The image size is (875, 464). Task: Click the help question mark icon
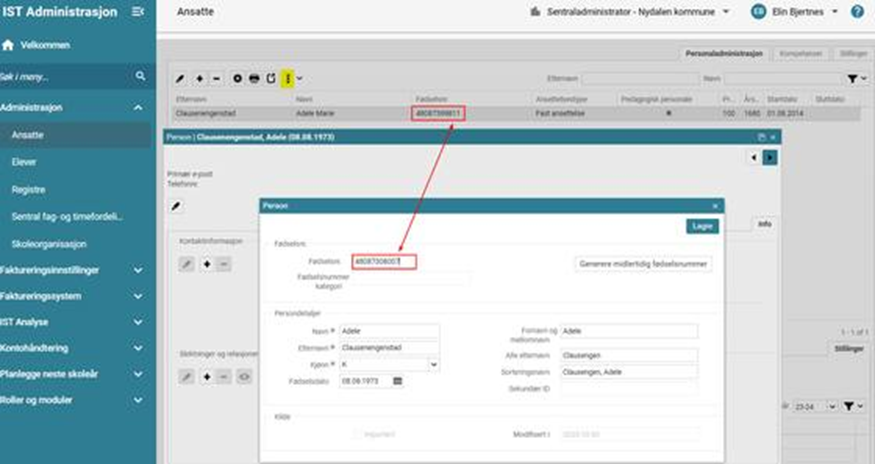[857, 12]
